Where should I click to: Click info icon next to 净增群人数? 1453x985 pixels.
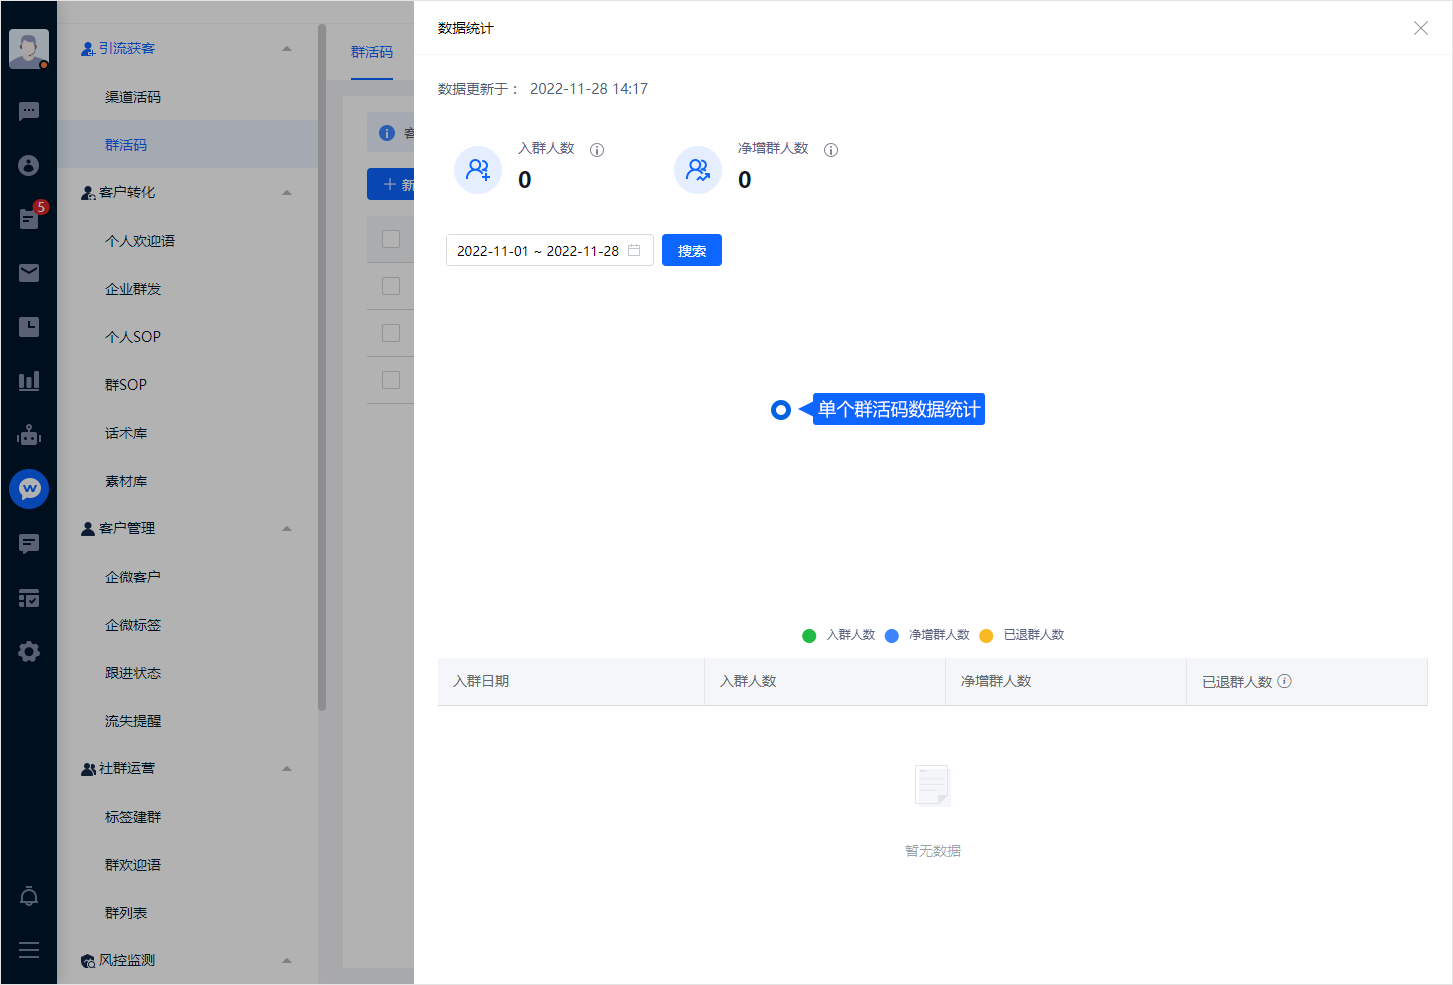pyautogui.click(x=831, y=150)
